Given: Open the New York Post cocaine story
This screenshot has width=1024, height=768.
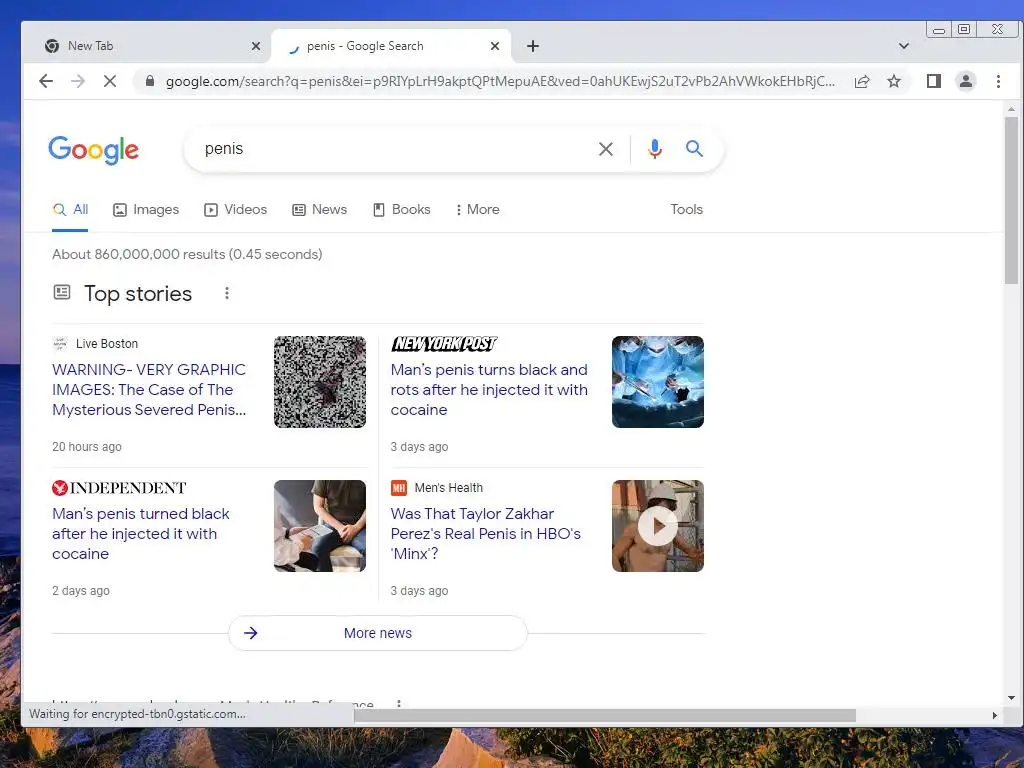Looking at the screenshot, I should click(488, 390).
